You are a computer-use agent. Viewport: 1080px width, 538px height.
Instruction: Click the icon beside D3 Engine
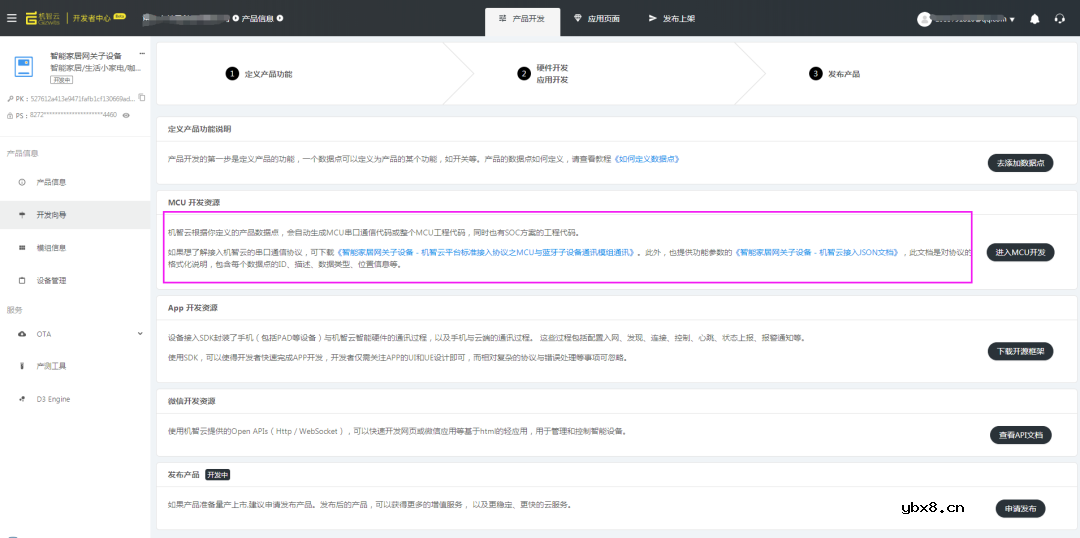point(22,398)
